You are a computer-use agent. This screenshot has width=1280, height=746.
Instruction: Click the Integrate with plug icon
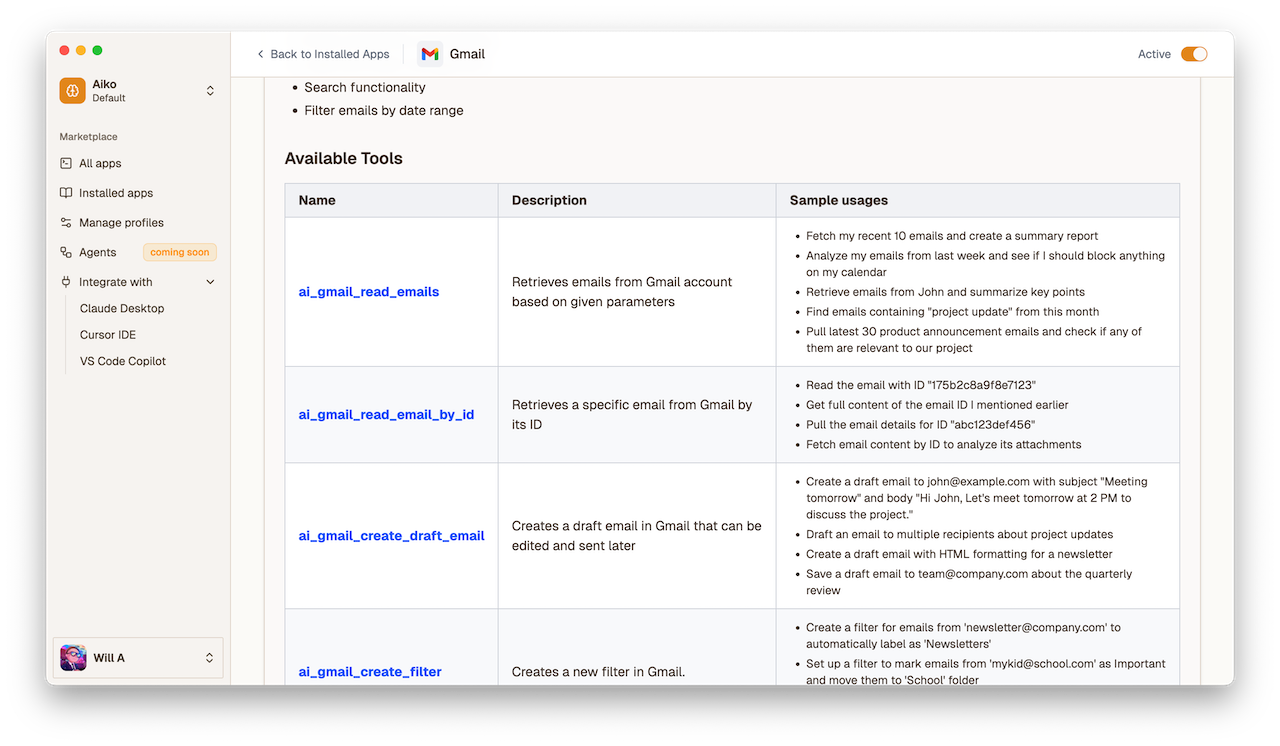click(x=66, y=282)
